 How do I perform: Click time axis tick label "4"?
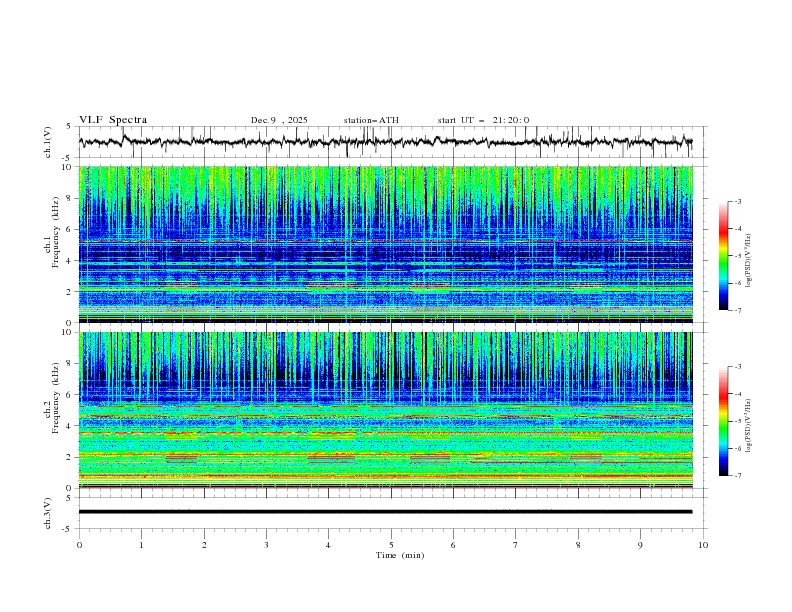click(329, 545)
